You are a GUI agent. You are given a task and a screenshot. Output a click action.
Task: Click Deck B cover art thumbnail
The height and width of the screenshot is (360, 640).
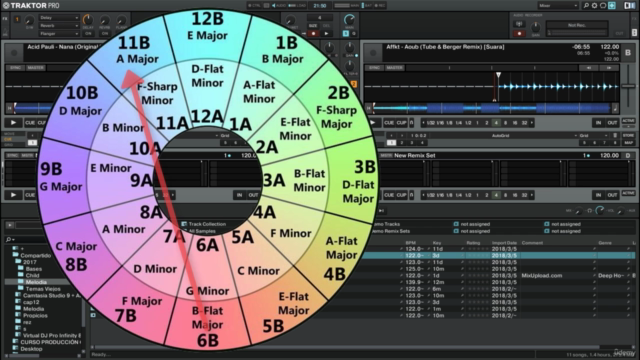pos(373,53)
